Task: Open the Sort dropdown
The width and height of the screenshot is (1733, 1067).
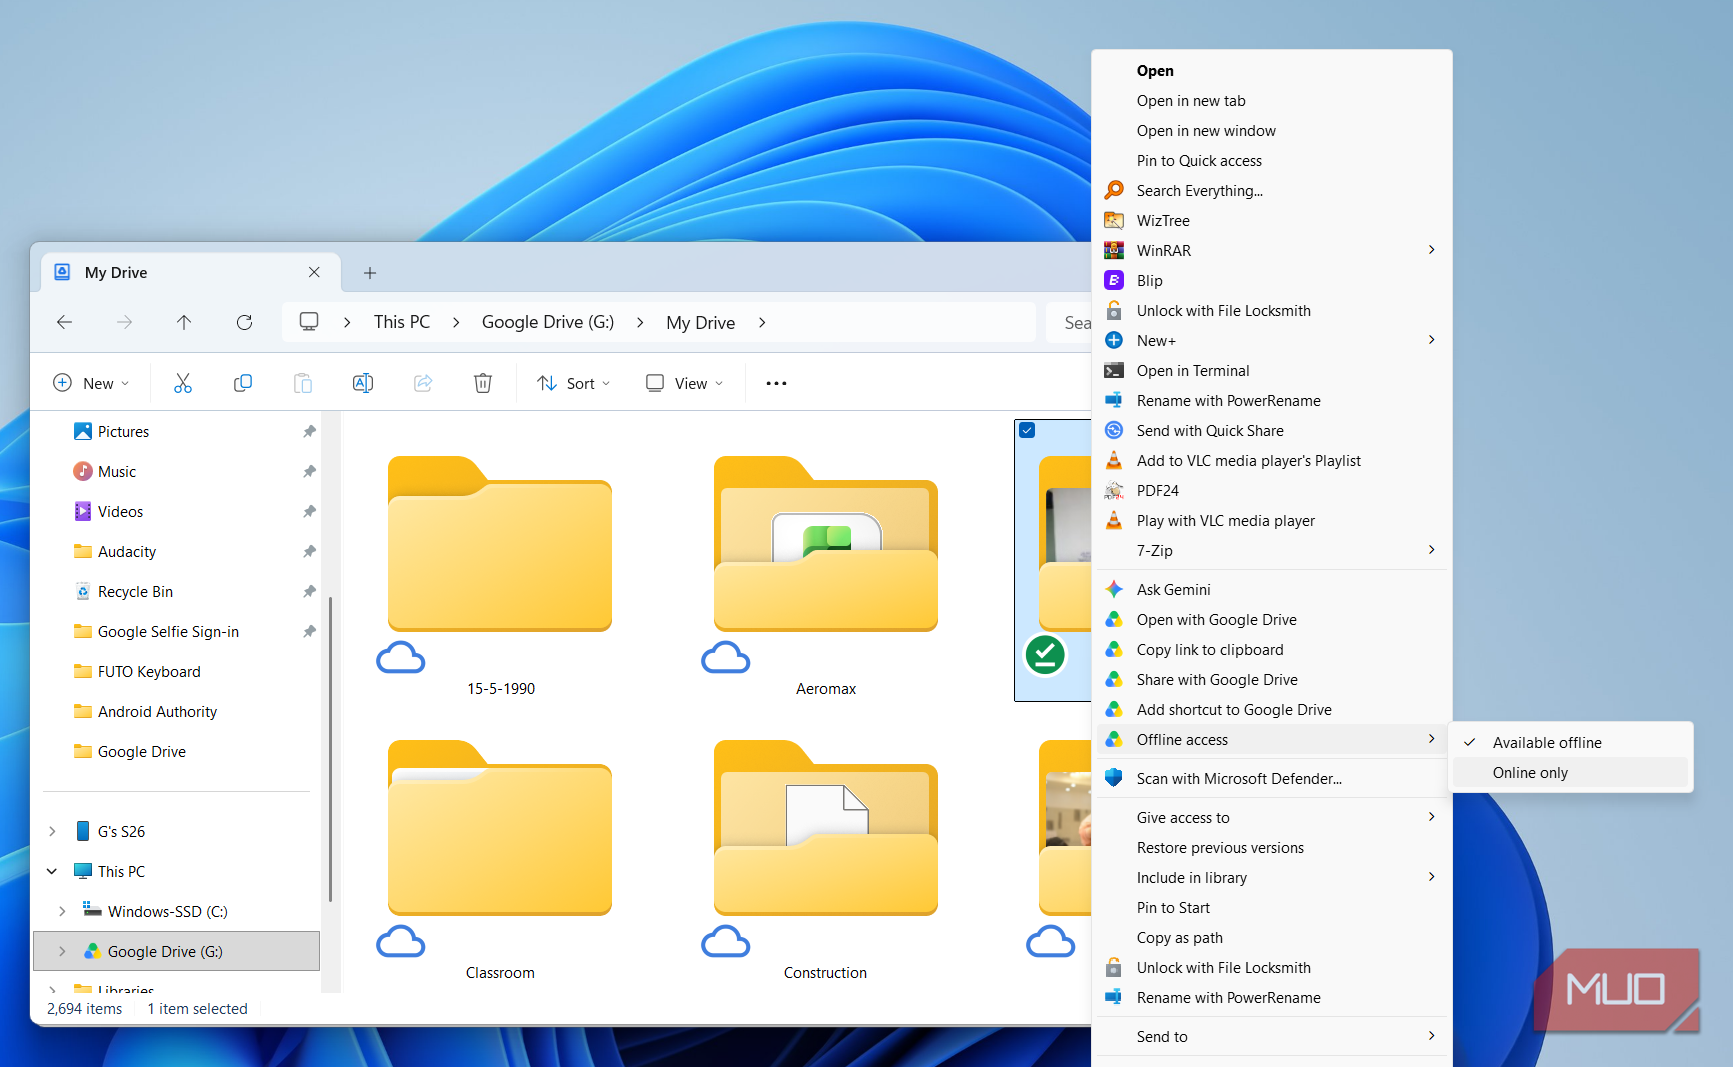Action: [x=574, y=383]
